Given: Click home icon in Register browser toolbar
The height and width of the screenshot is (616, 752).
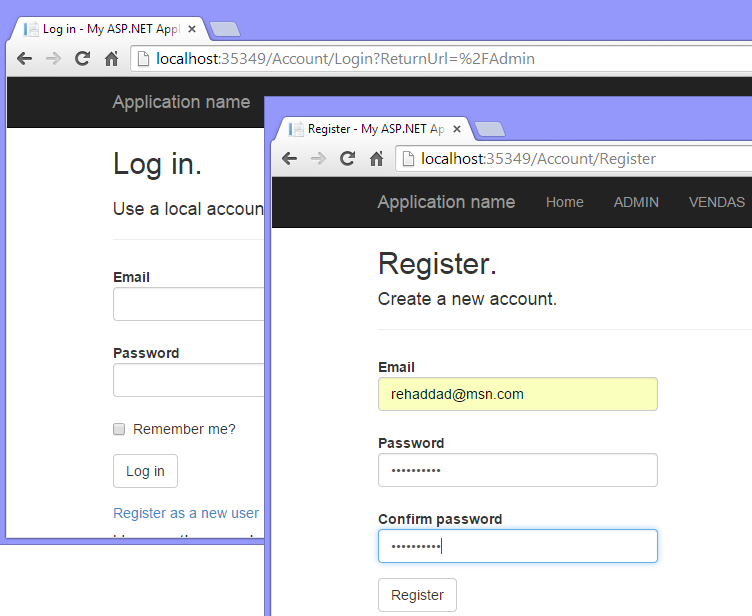Looking at the screenshot, I should point(376,158).
